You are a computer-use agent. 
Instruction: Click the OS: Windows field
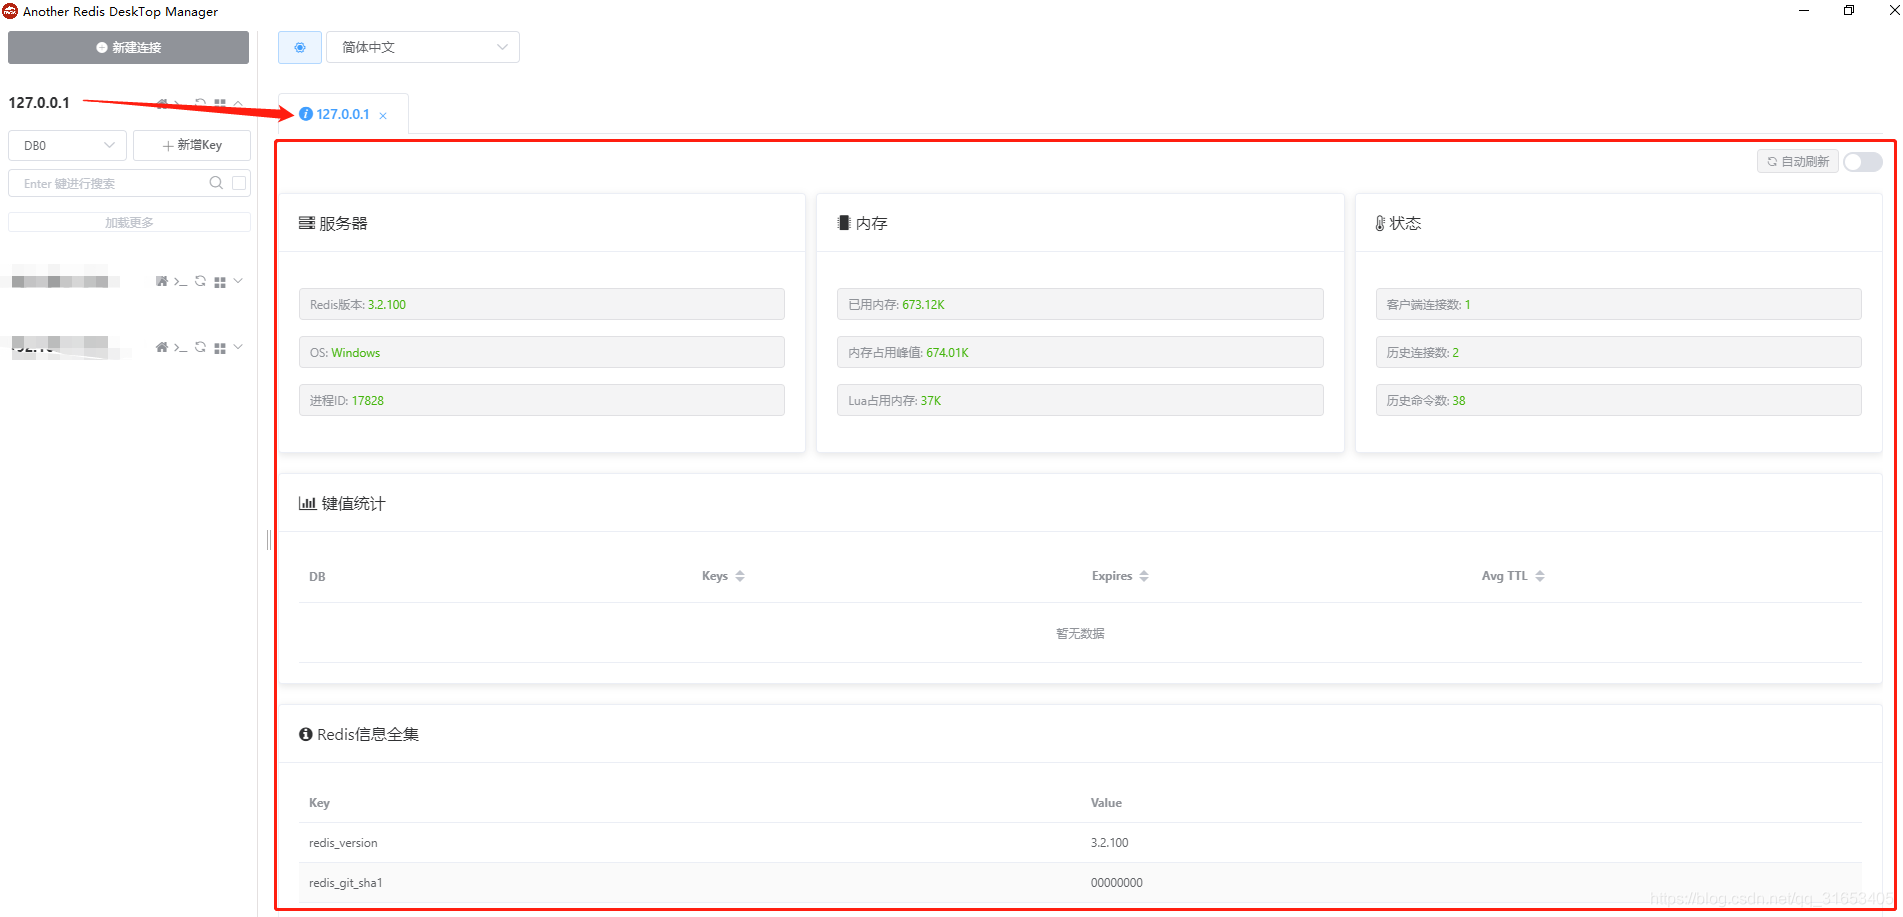(x=541, y=352)
